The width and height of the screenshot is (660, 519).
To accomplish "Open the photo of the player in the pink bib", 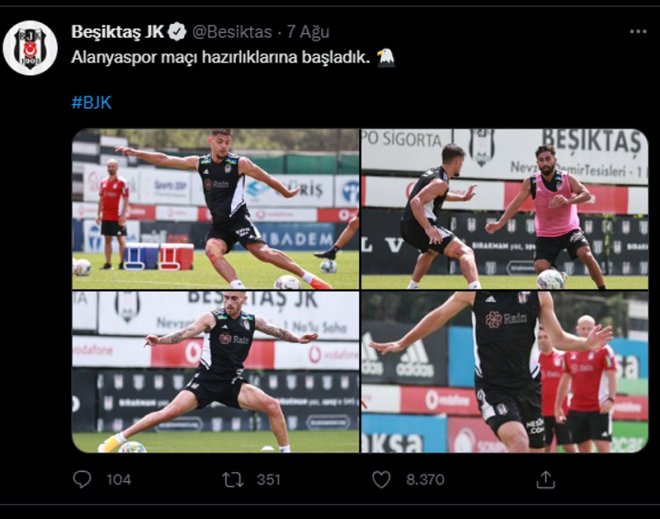I will tap(505, 209).
